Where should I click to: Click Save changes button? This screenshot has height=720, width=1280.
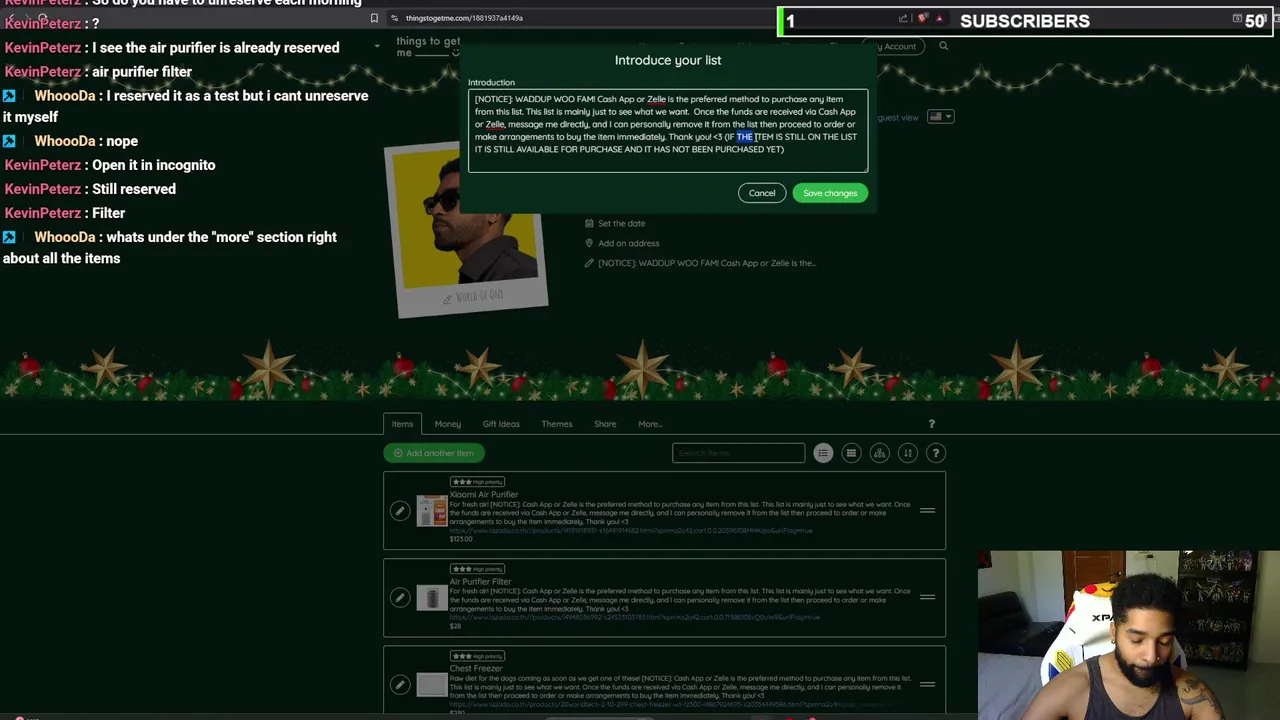coord(830,193)
